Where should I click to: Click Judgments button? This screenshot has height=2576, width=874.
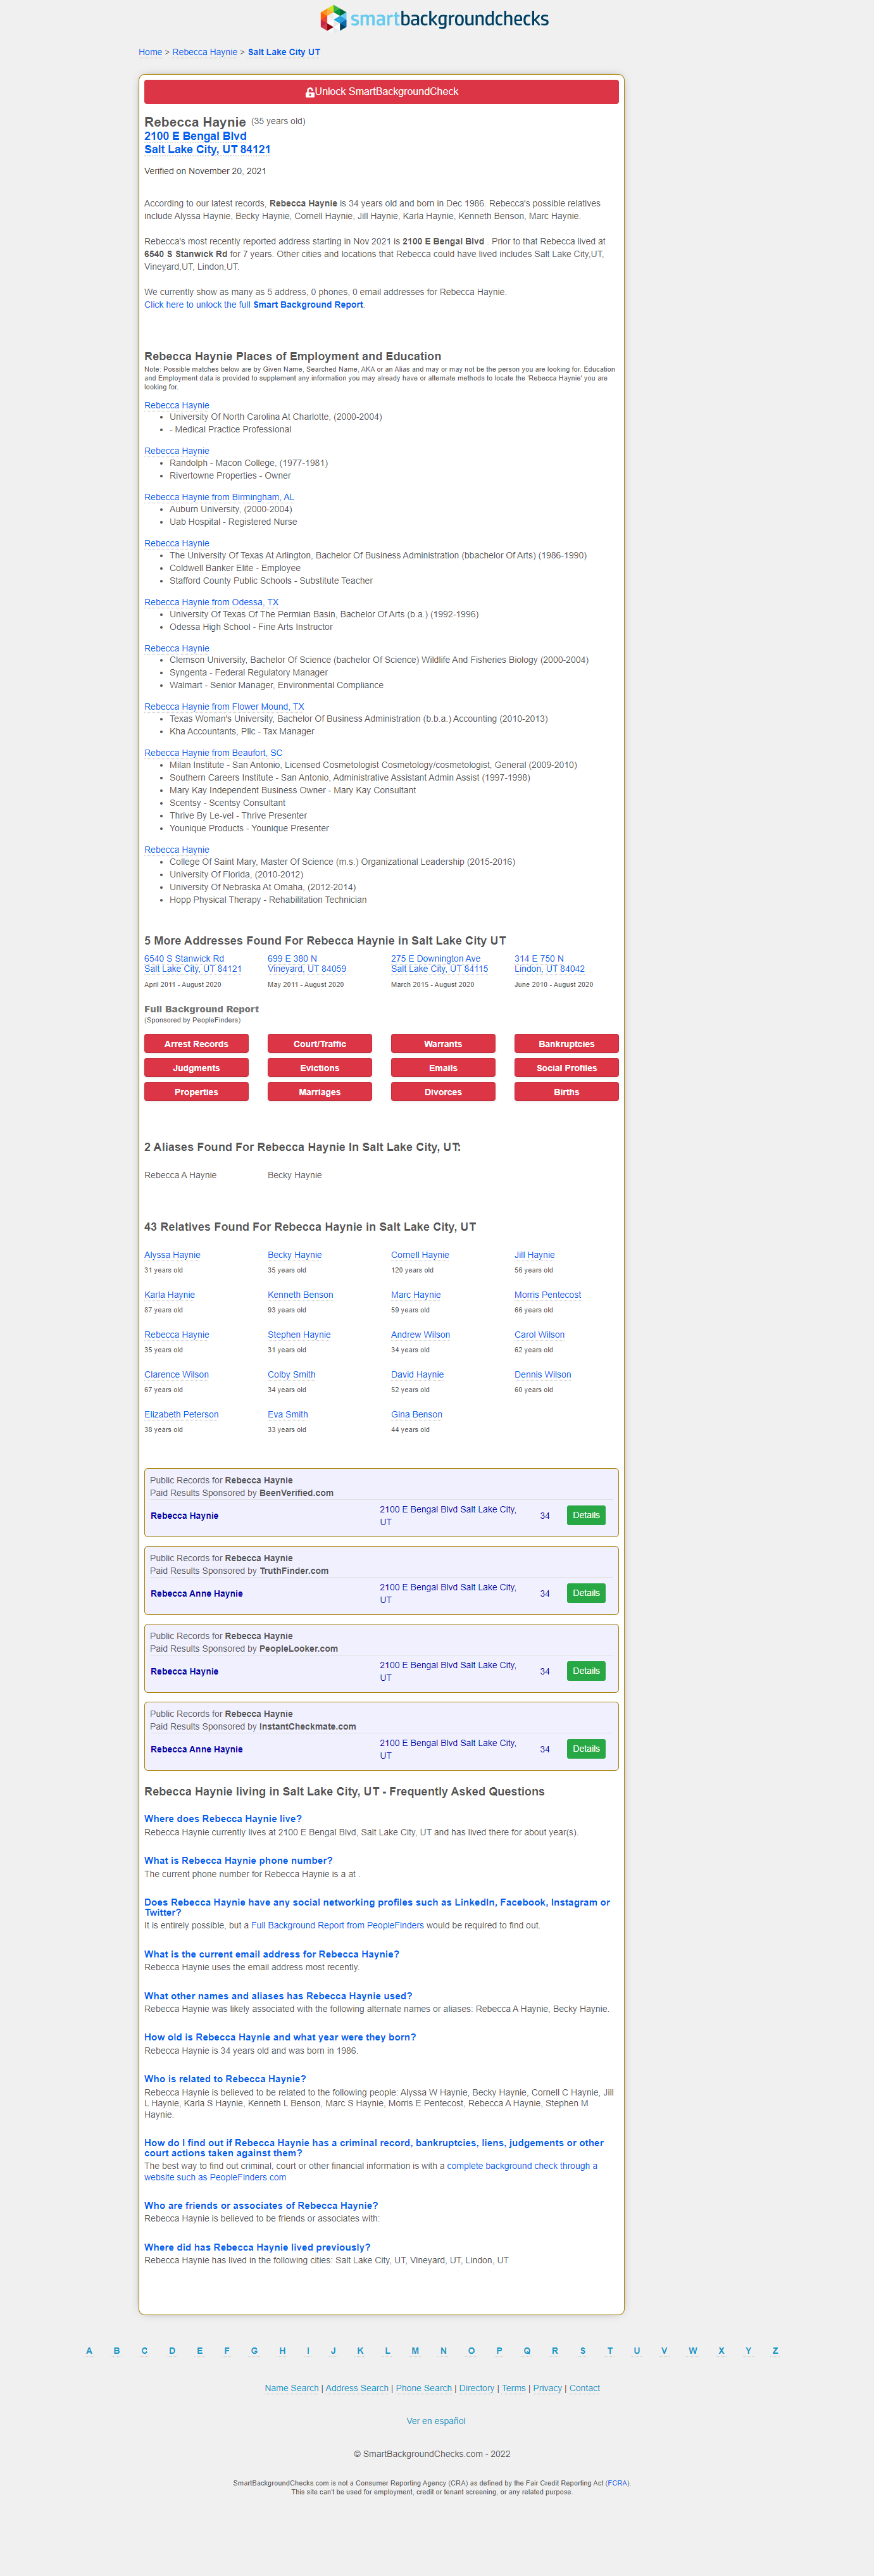coord(196,1068)
